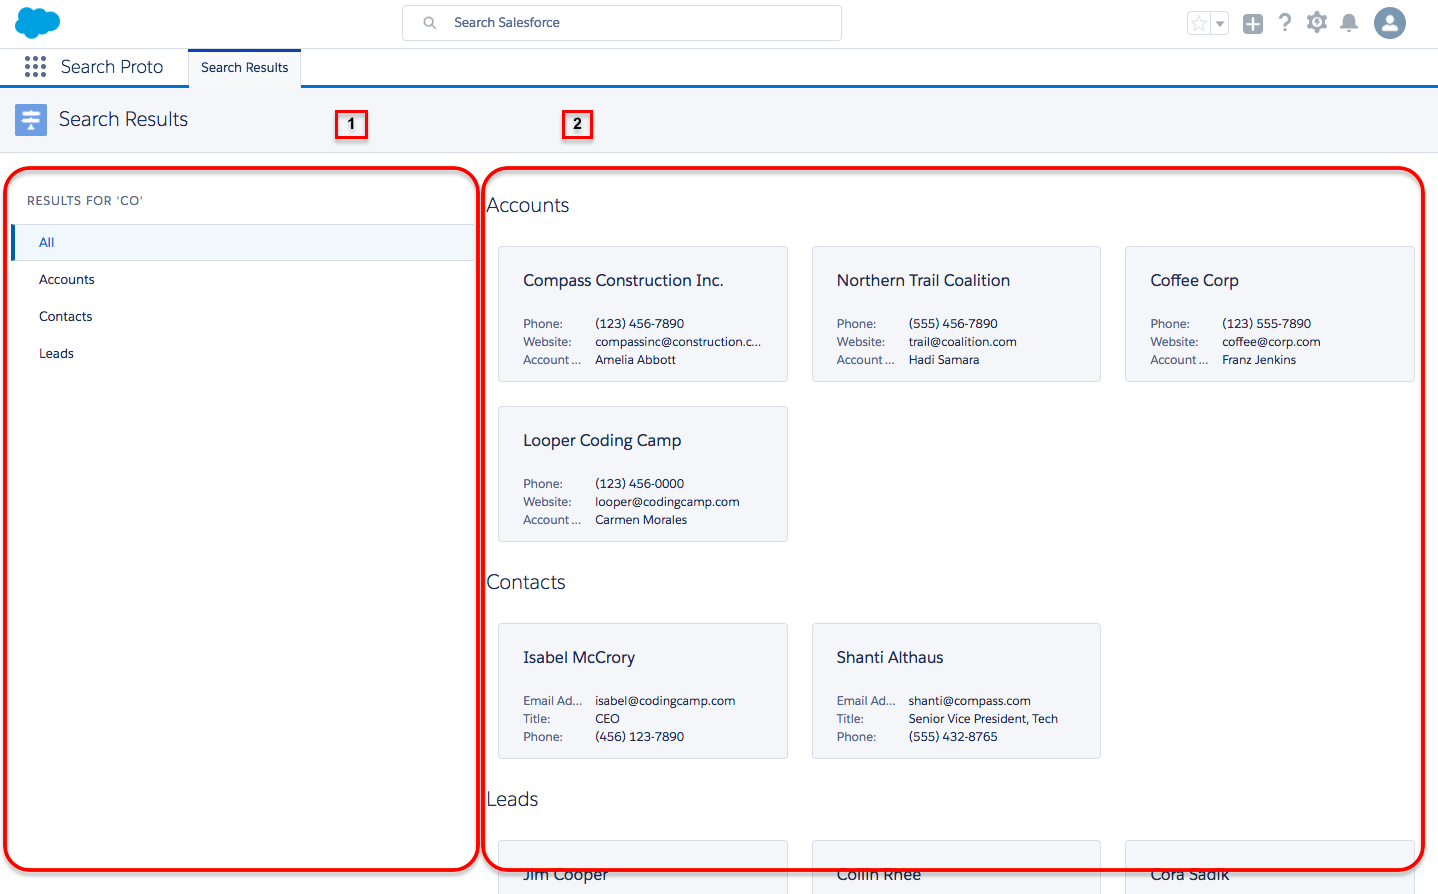
Task: Click the Leads section heading
Action: [512, 799]
